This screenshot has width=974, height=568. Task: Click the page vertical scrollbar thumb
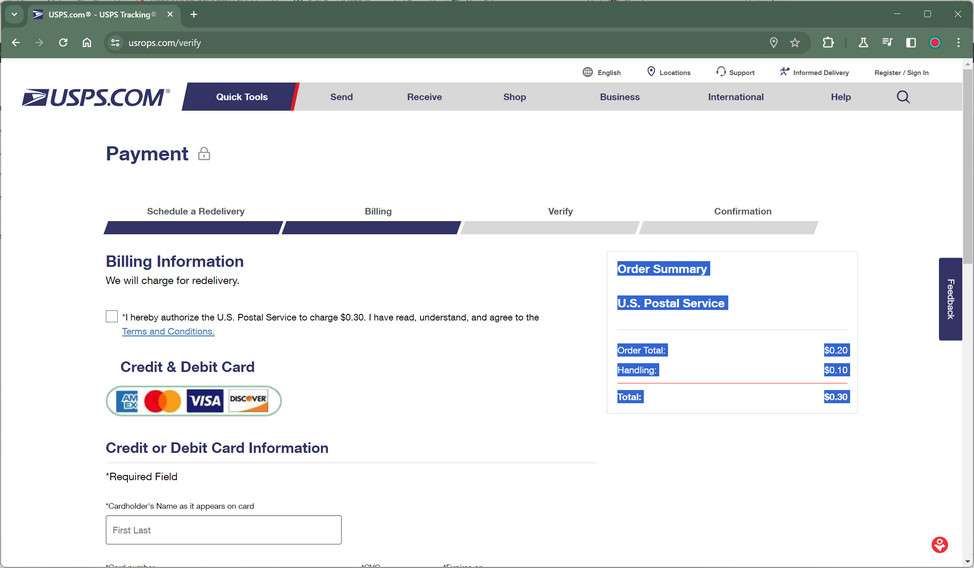[x=968, y=165]
